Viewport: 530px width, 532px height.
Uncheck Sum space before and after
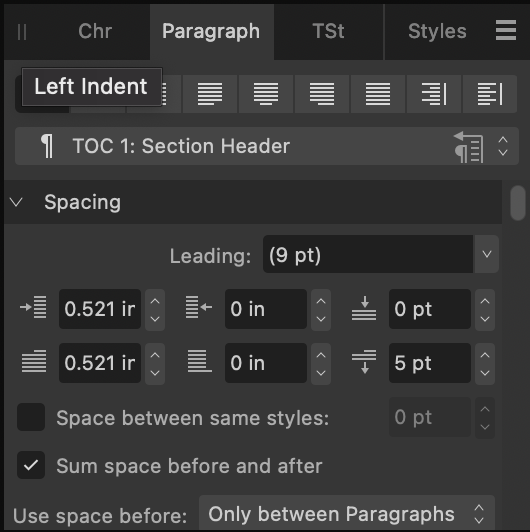click(x=31, y=465)
